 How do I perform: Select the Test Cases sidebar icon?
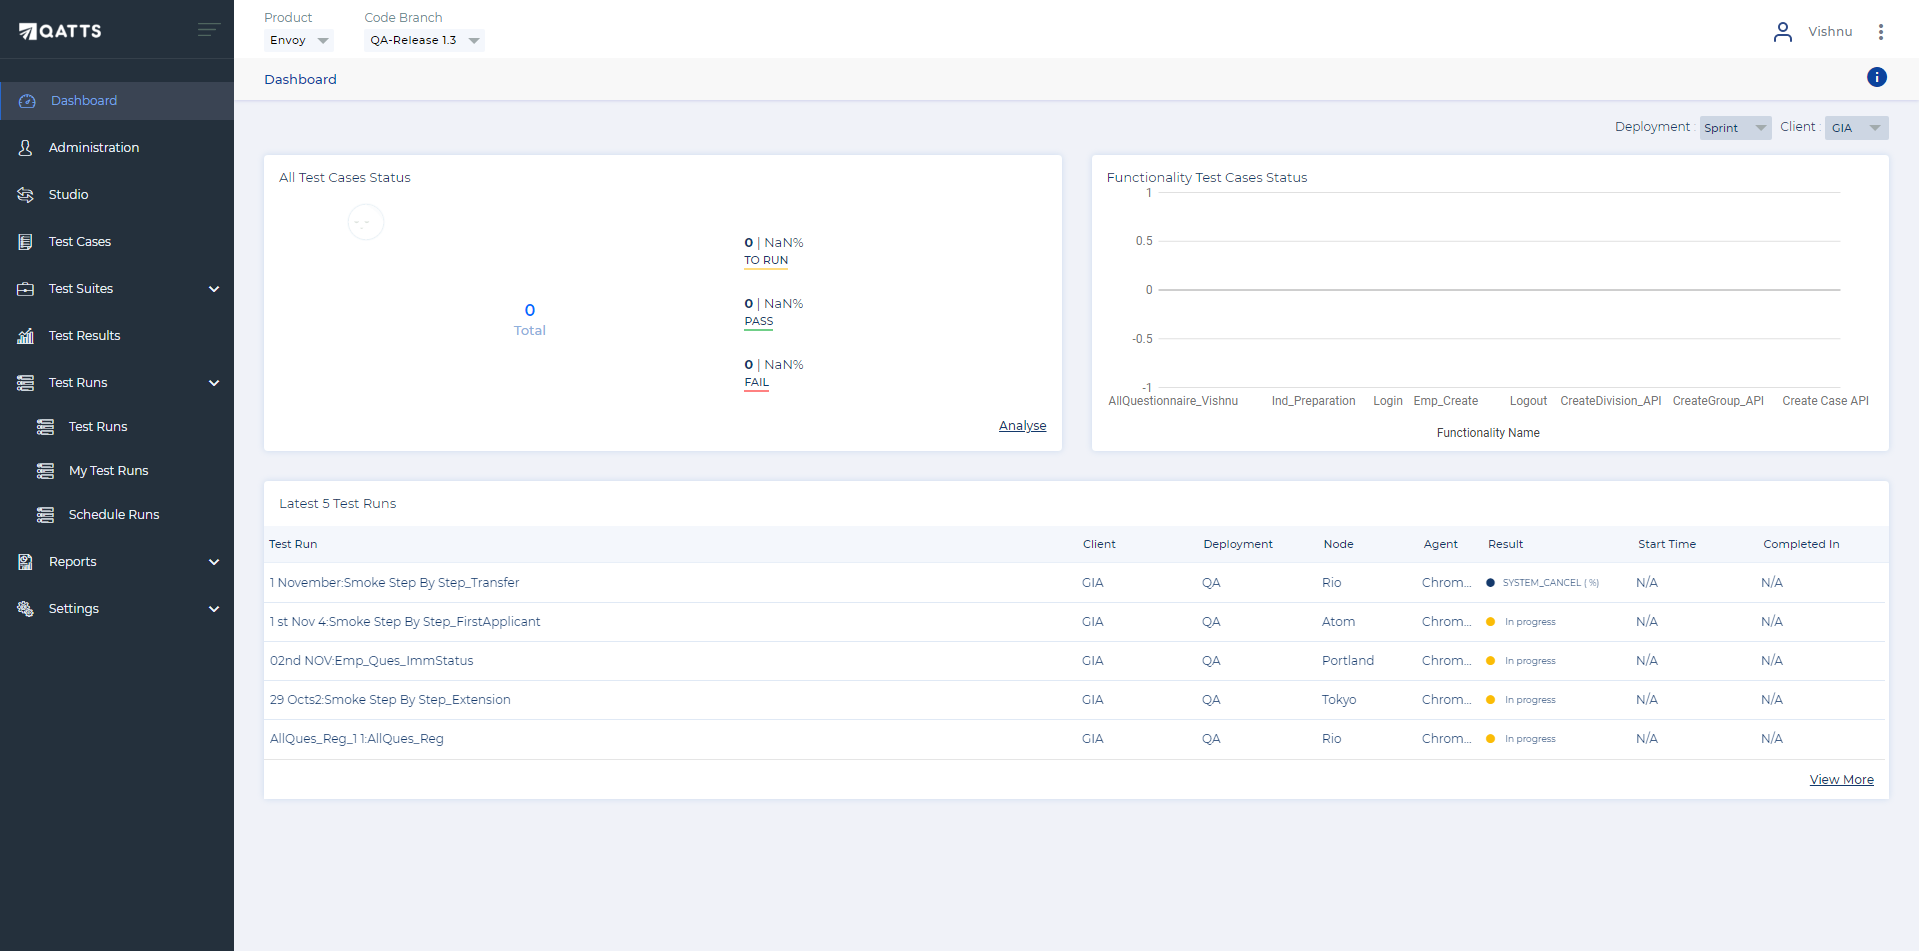pyautogui.click(x=25, y=241)
